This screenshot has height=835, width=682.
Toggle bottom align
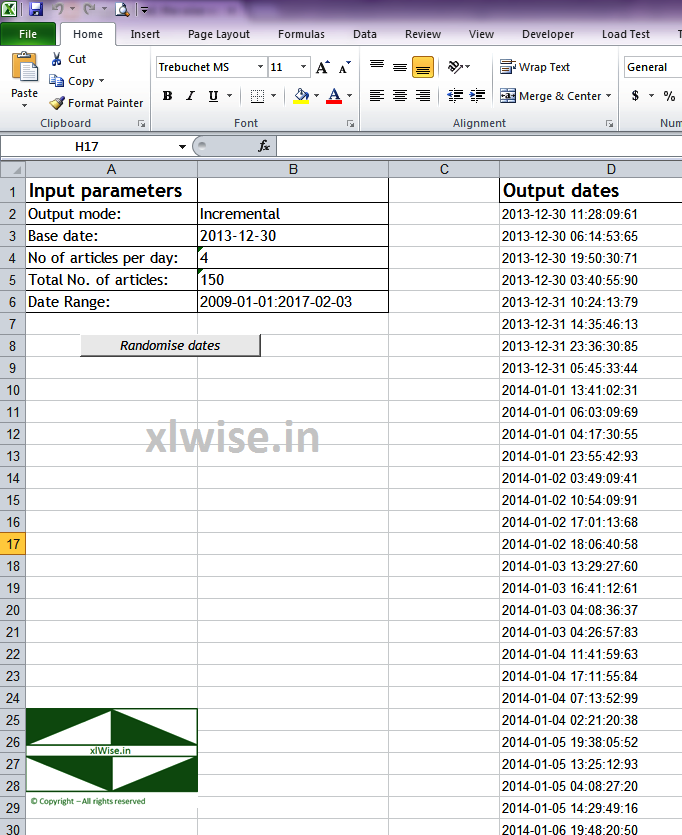click(x=423, y=67)
